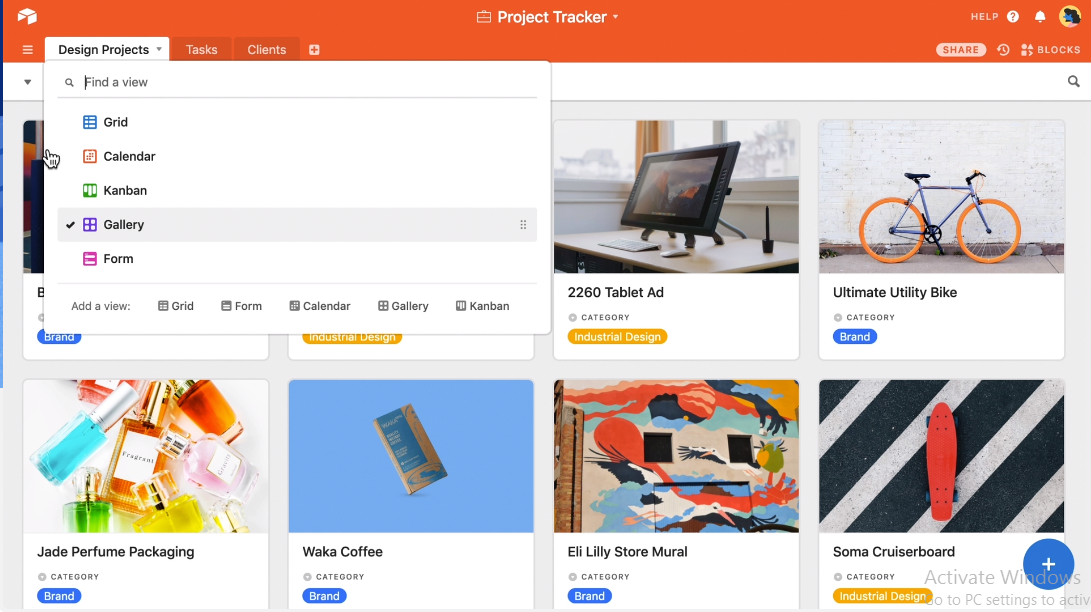
Task: Select the checked Gallery view
Action: 297,225
